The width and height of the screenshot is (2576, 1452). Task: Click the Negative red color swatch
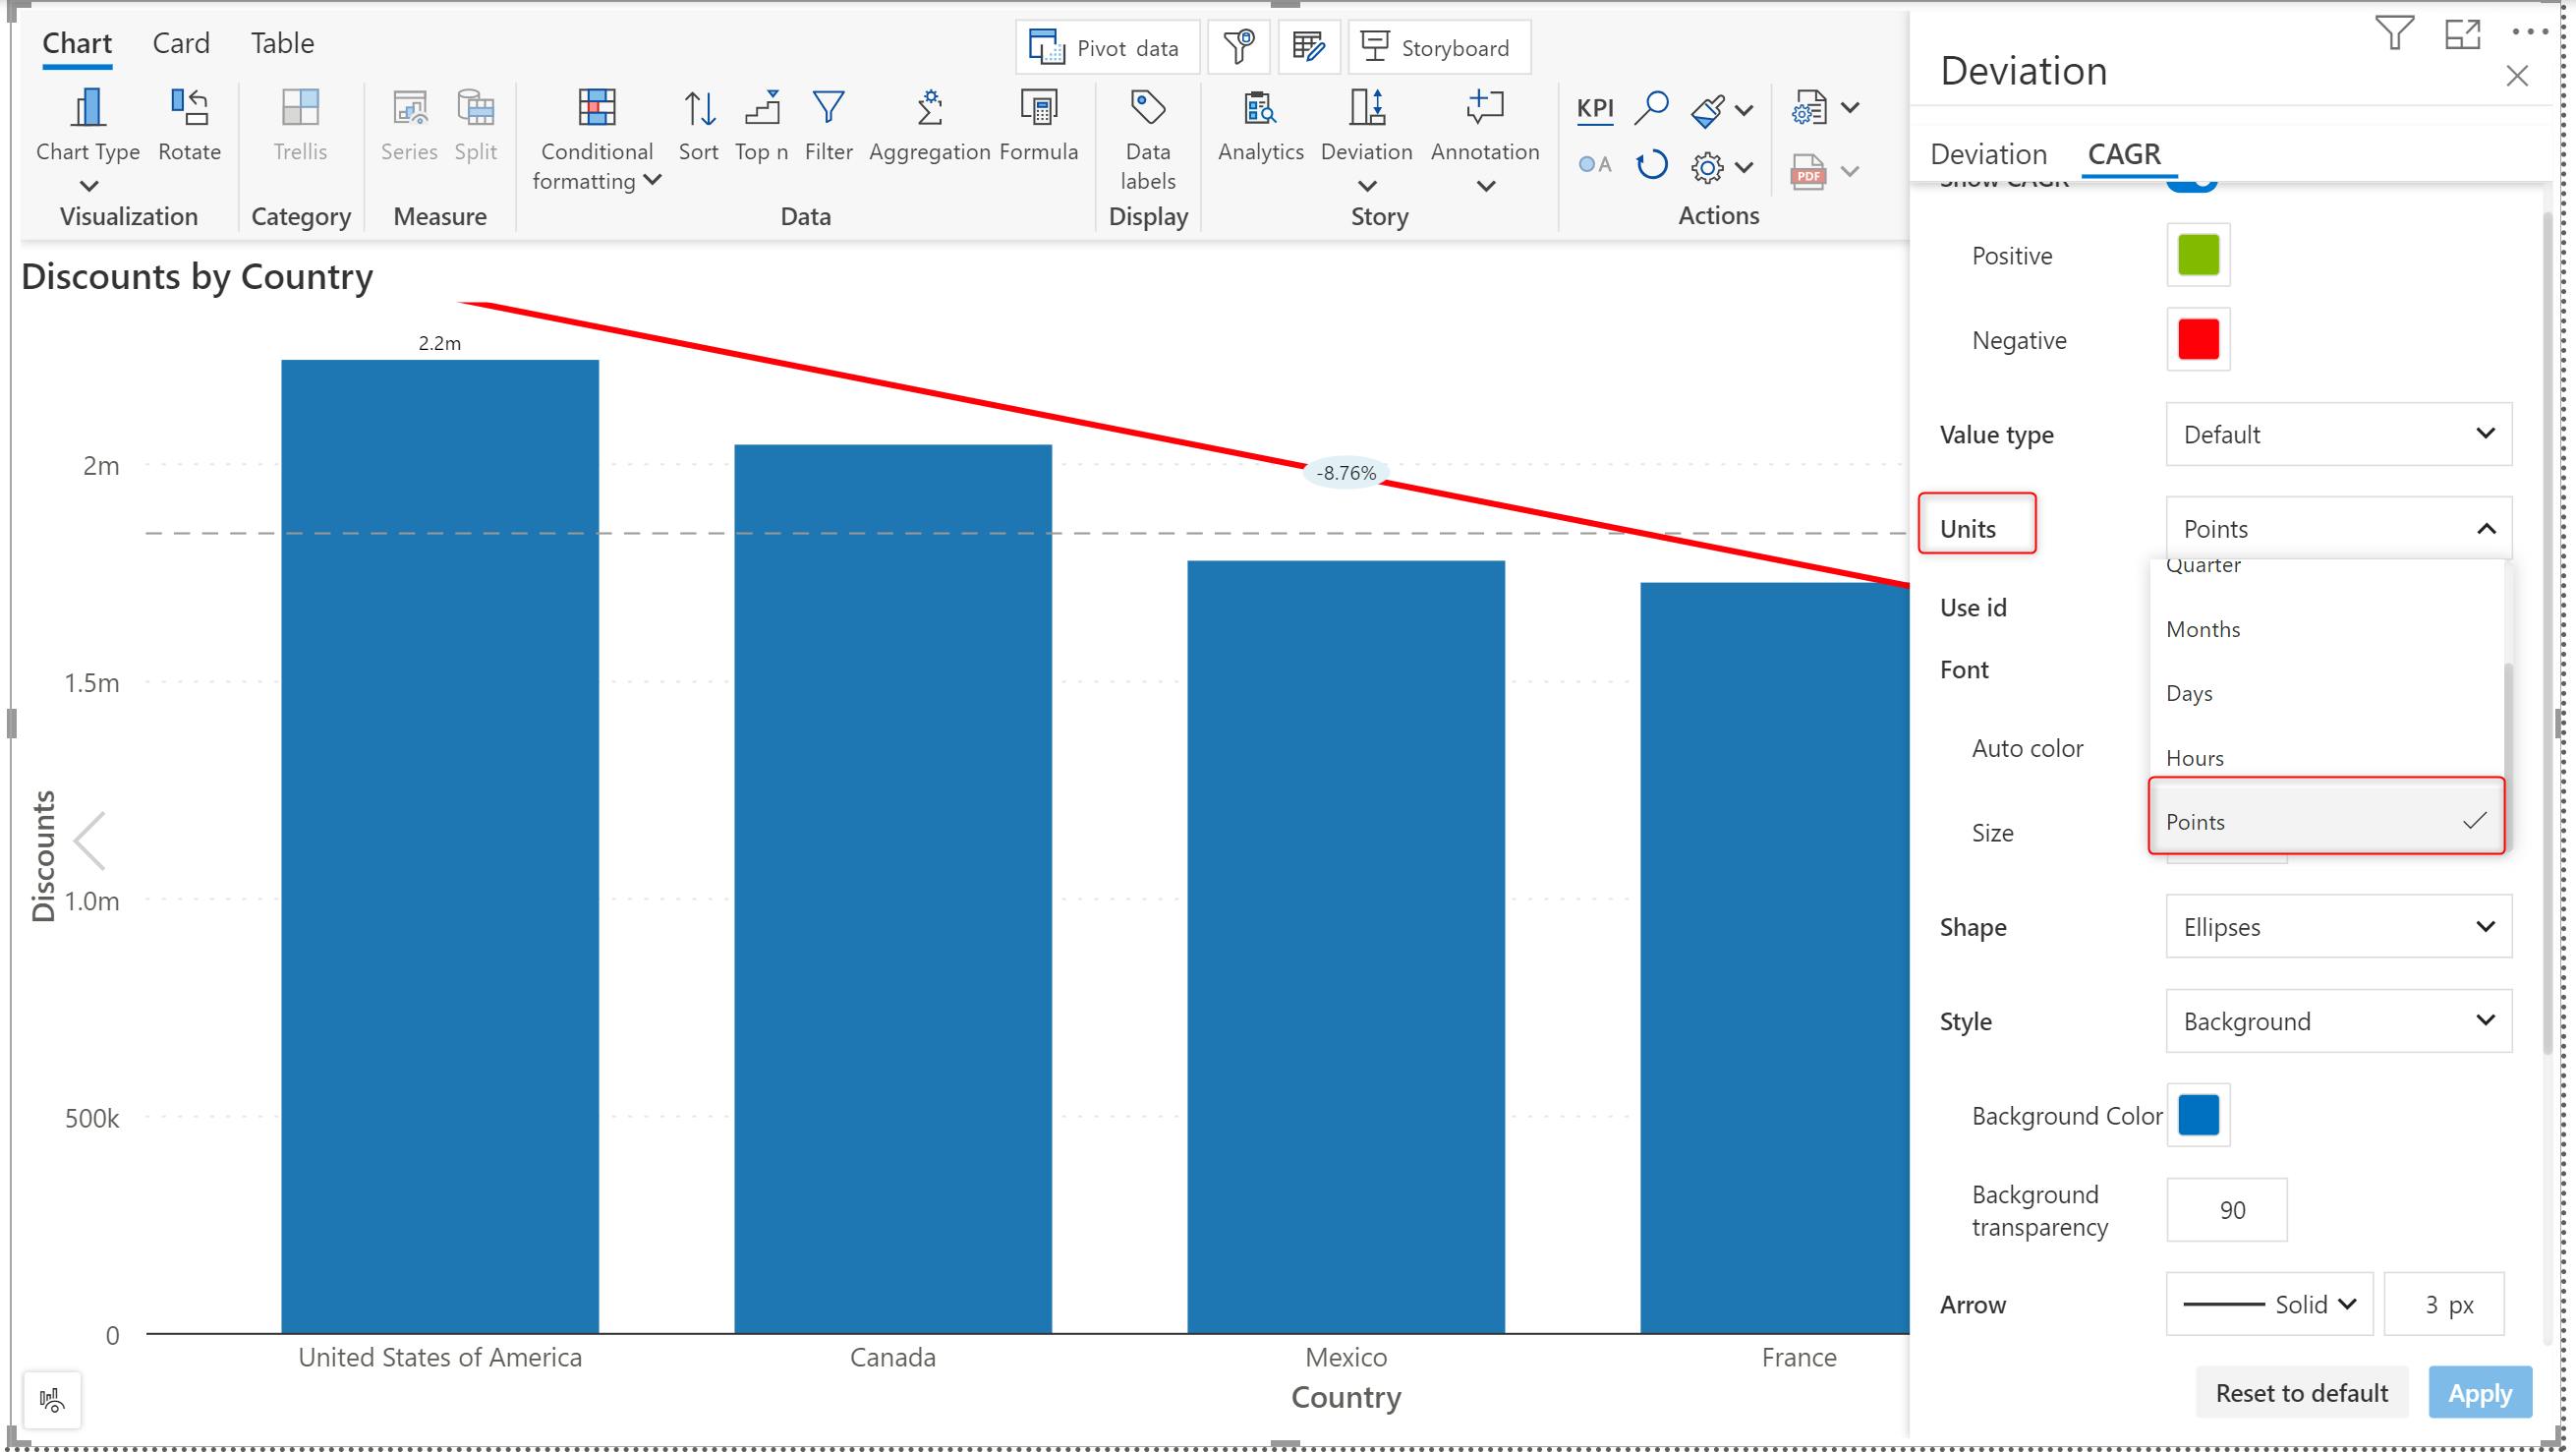2198,340
